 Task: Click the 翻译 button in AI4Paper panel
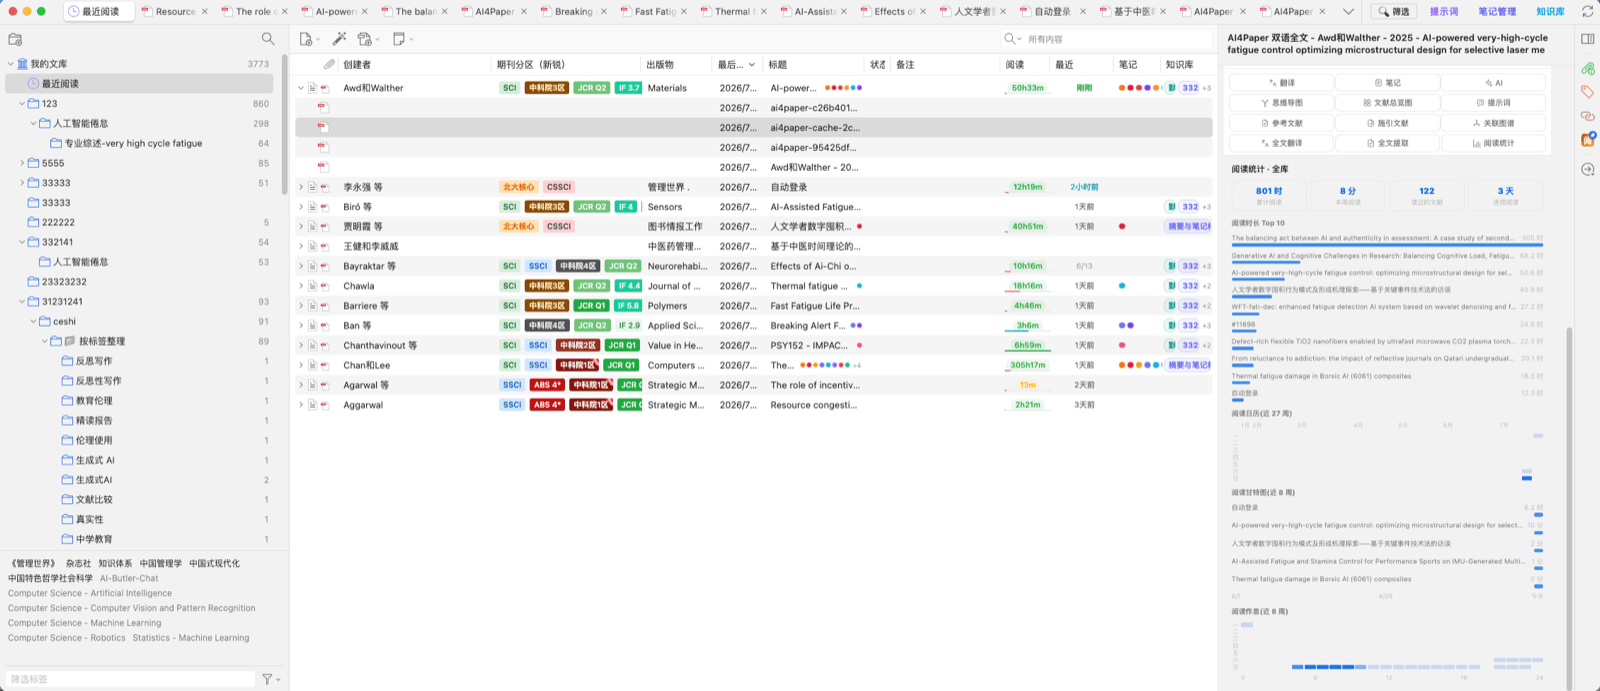click(1282, 83)
